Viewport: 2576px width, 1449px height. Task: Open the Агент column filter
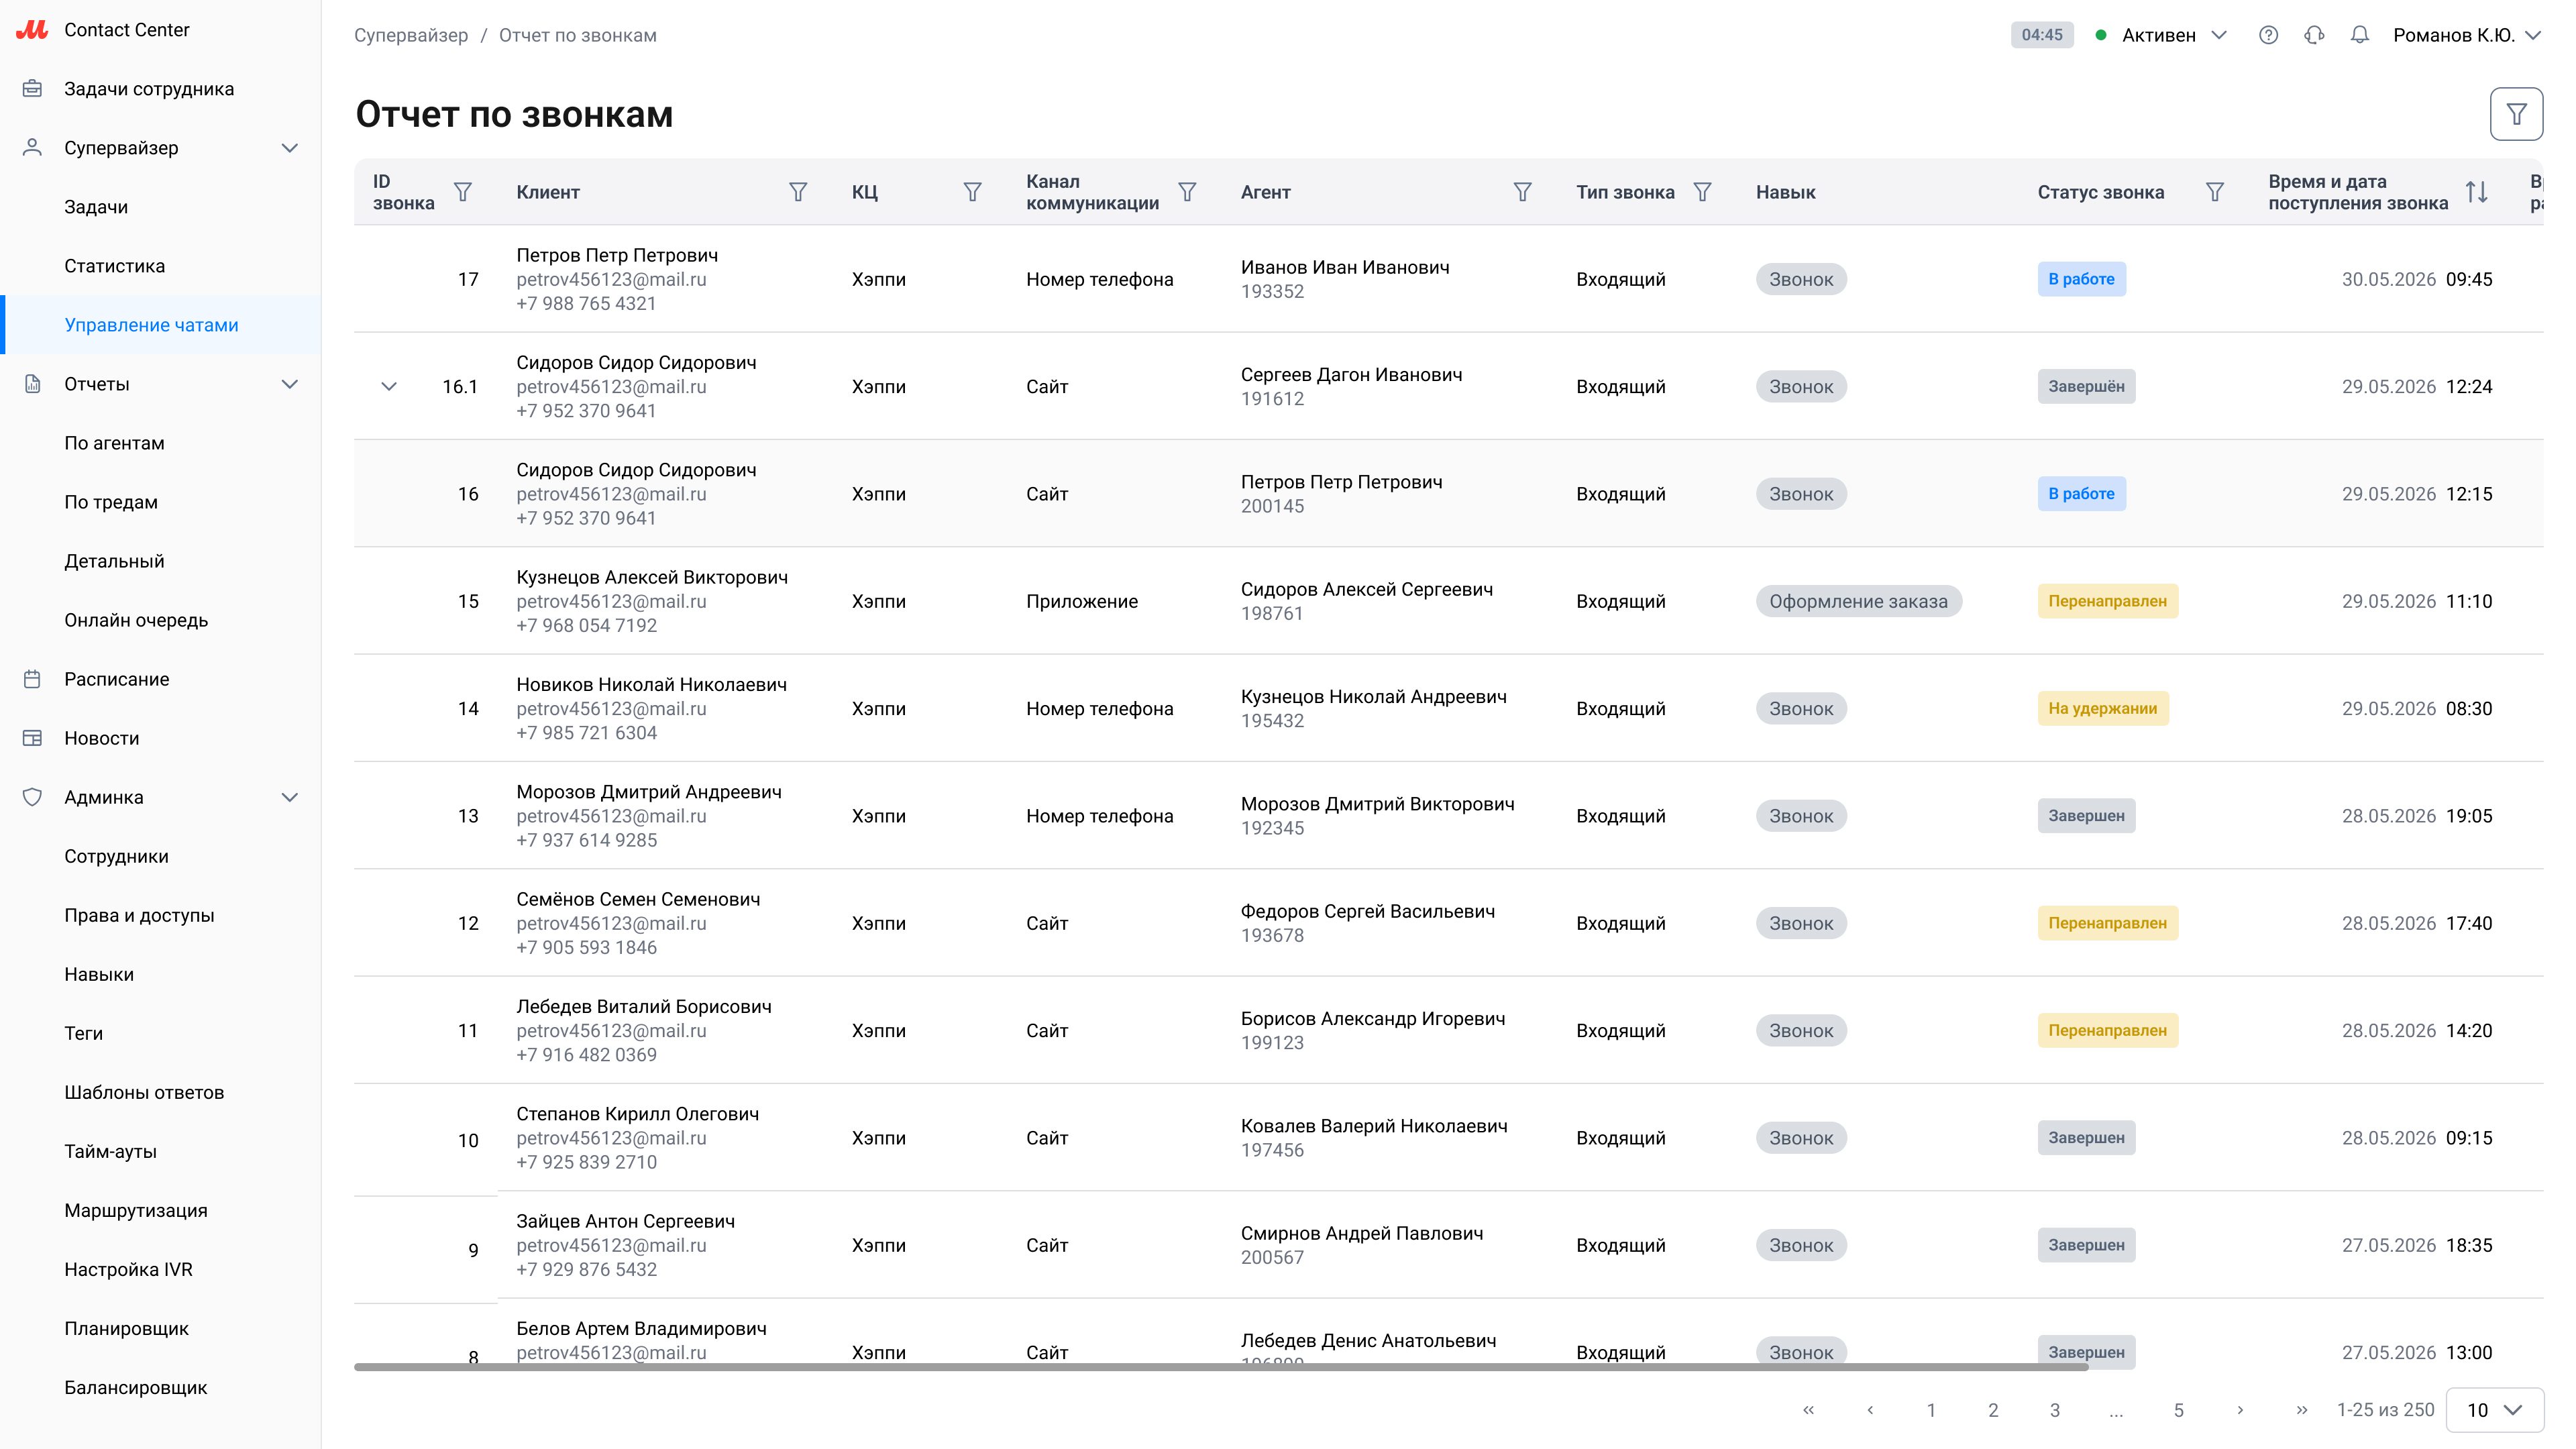pyautogui.click(x=1522, y=192)
